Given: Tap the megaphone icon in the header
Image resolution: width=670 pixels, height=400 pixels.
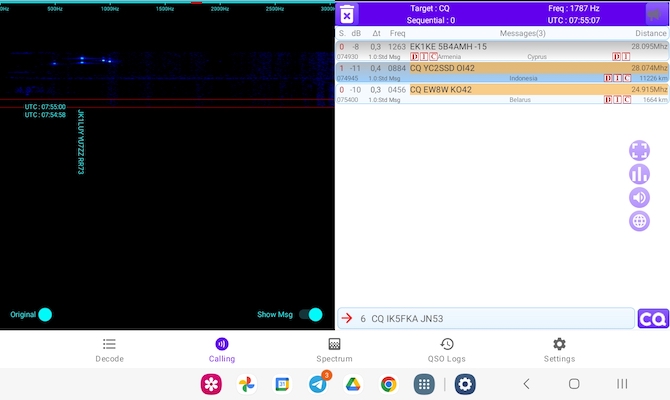Looking at the screenshot, I should [653, 14].
